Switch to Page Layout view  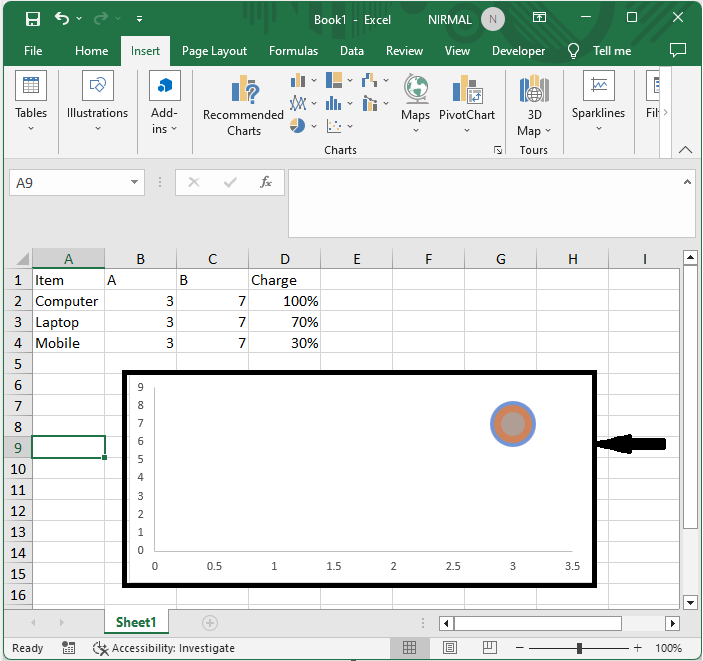(x=450, y=648)
